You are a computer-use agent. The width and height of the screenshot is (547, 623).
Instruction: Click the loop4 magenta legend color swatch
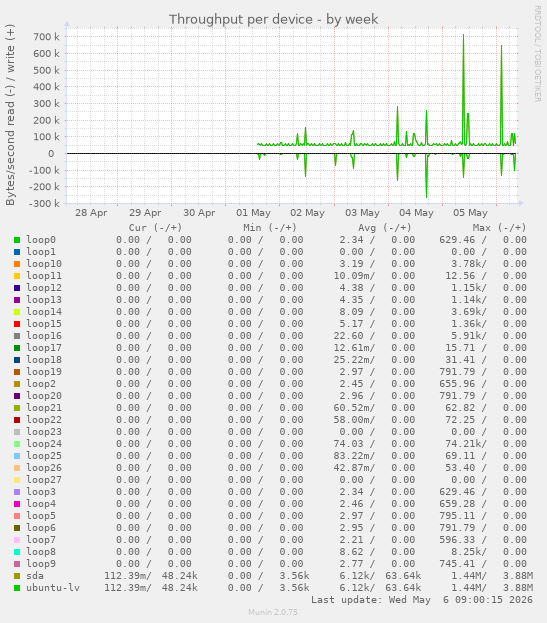[x=17, y=504]
